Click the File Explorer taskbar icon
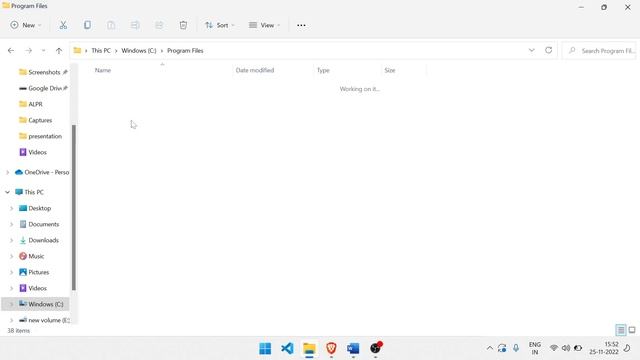Screen dimensions: 640x360 309,348
